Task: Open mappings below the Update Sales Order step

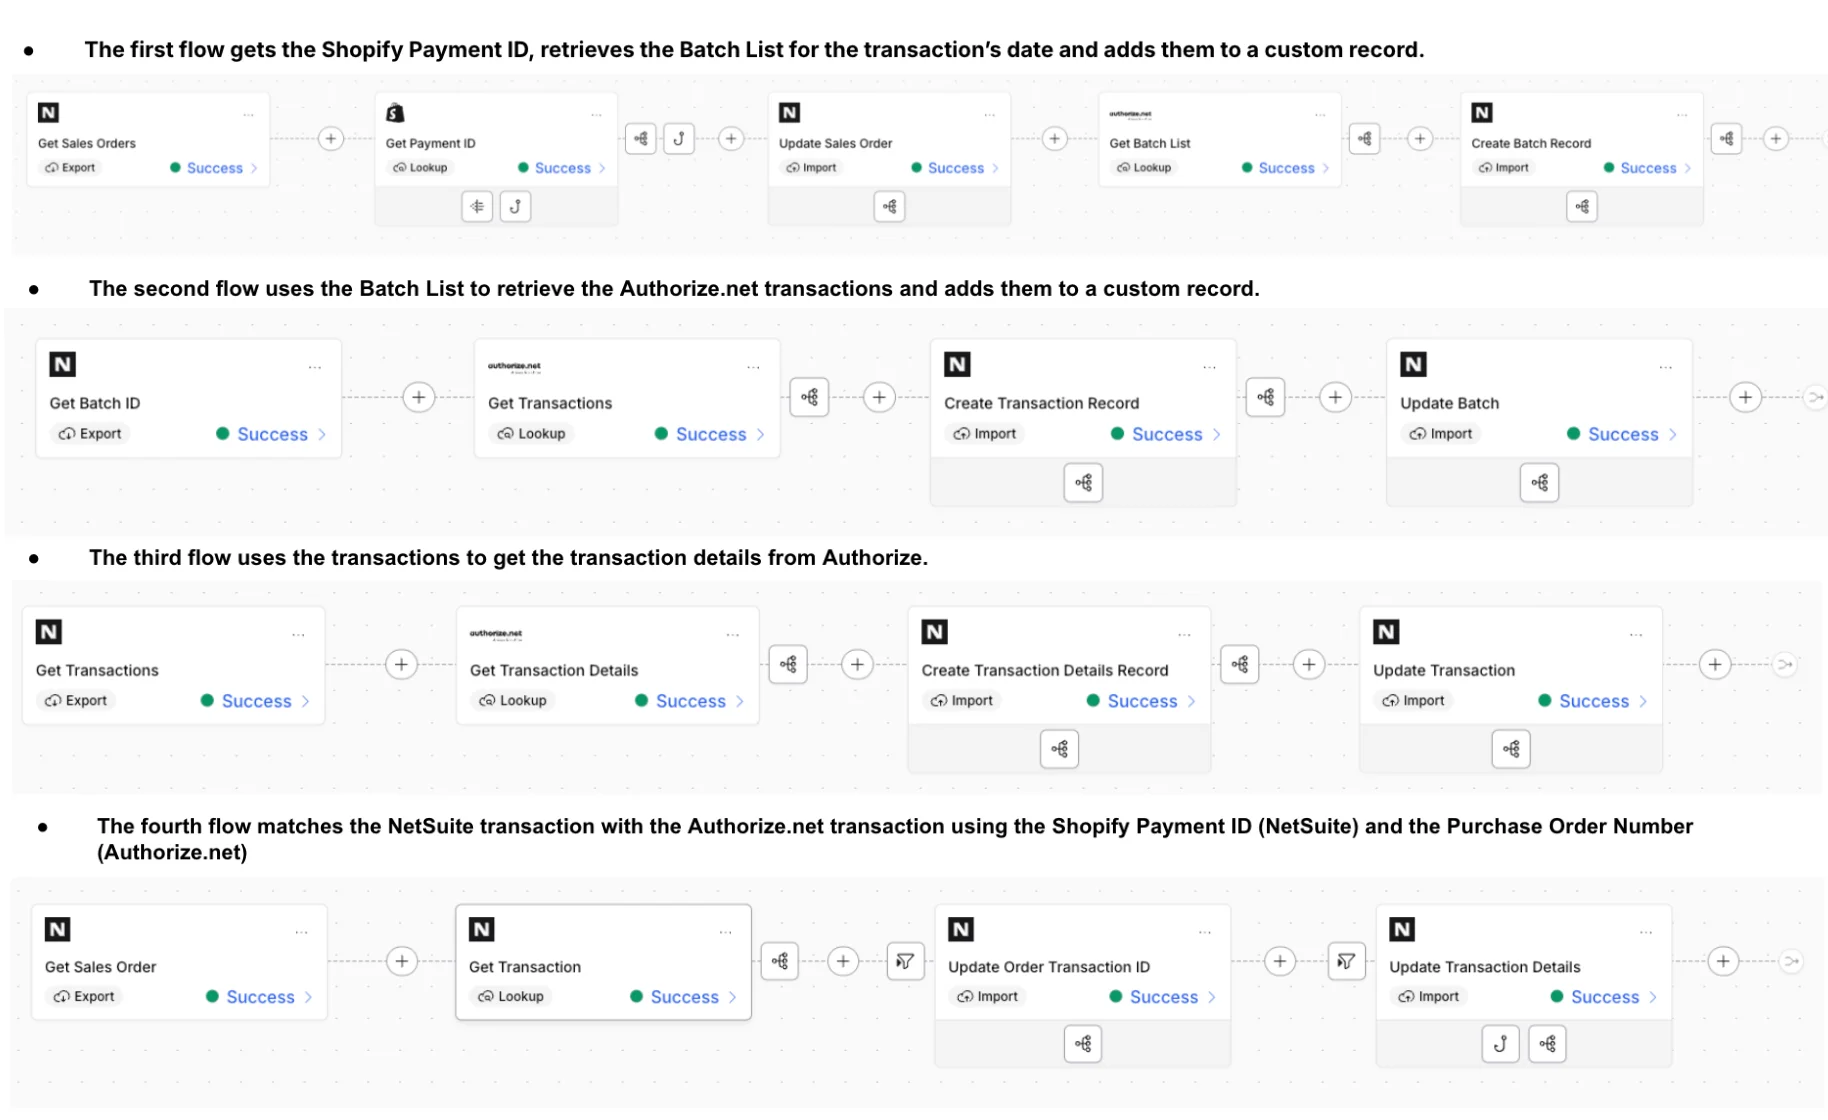Action: coord(889,206)
